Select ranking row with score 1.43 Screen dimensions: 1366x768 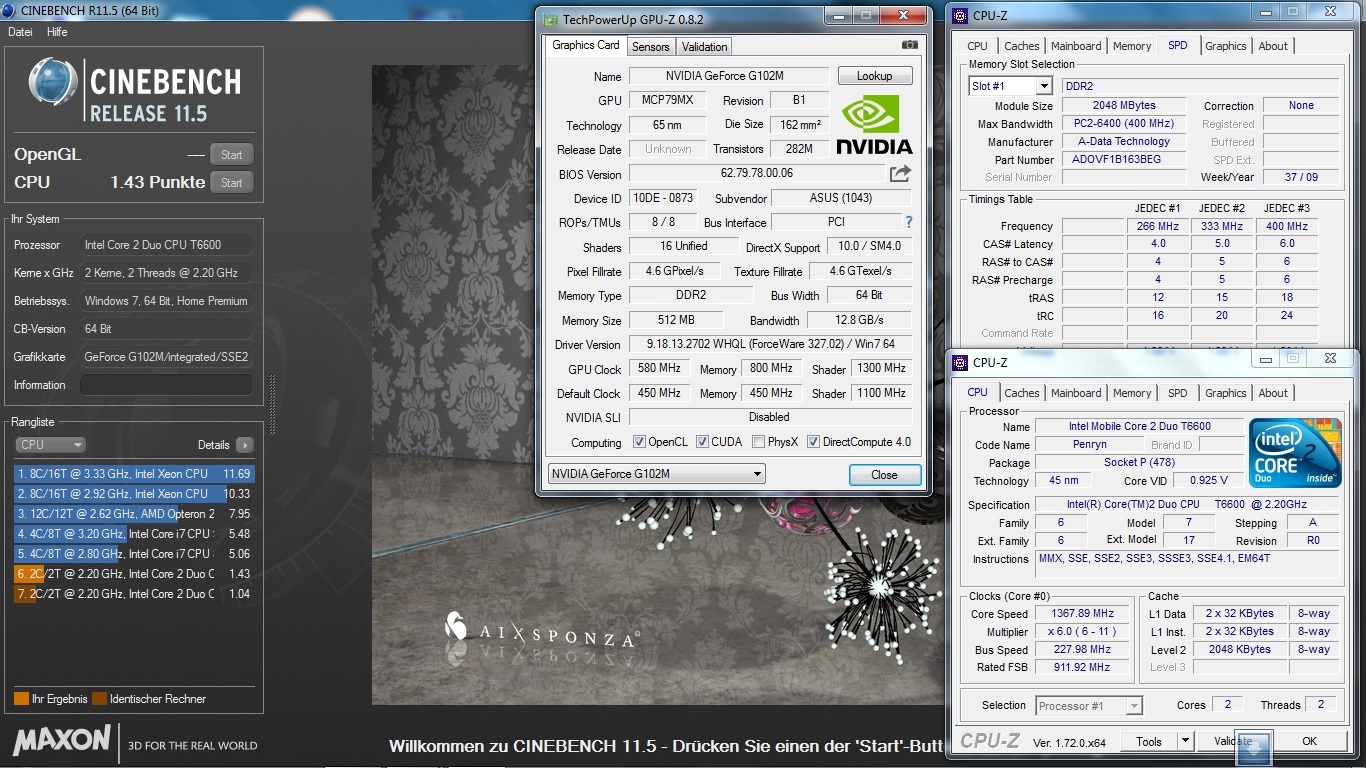[134, 574]
